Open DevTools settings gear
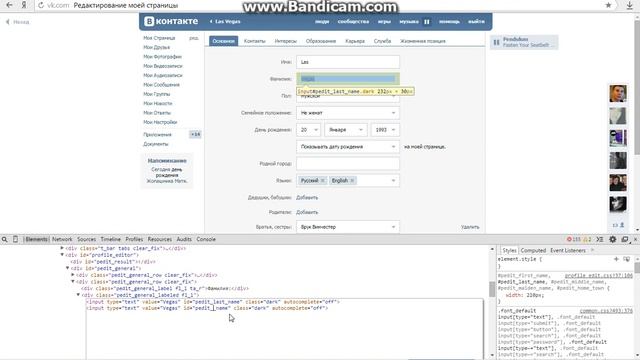This screenshot has height=360, width=640. tap(613, 239)
